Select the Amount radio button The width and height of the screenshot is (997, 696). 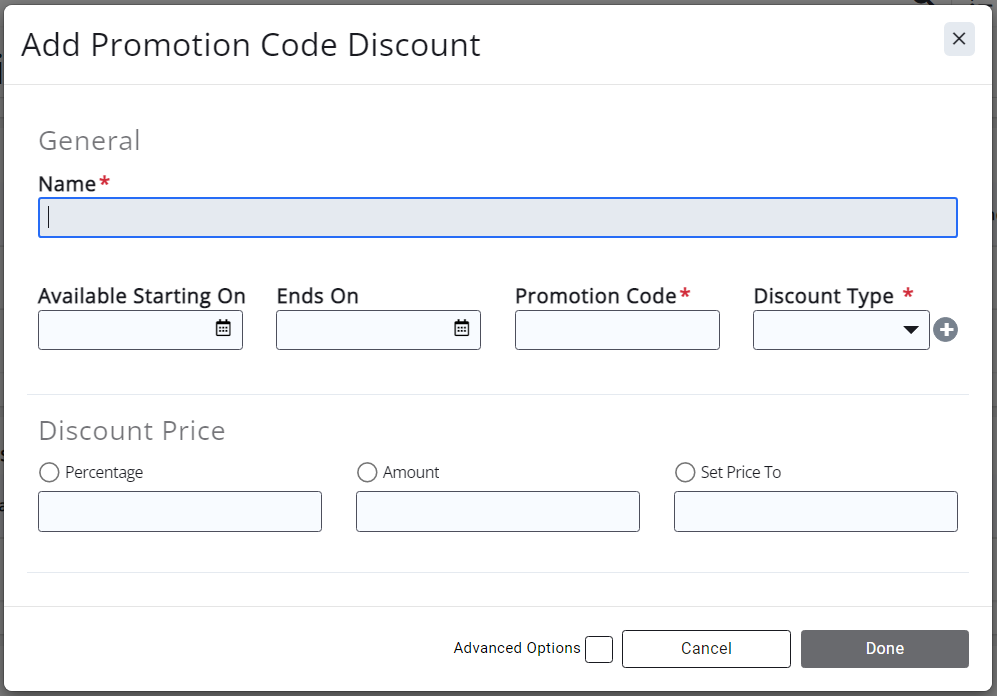point(367,472)
